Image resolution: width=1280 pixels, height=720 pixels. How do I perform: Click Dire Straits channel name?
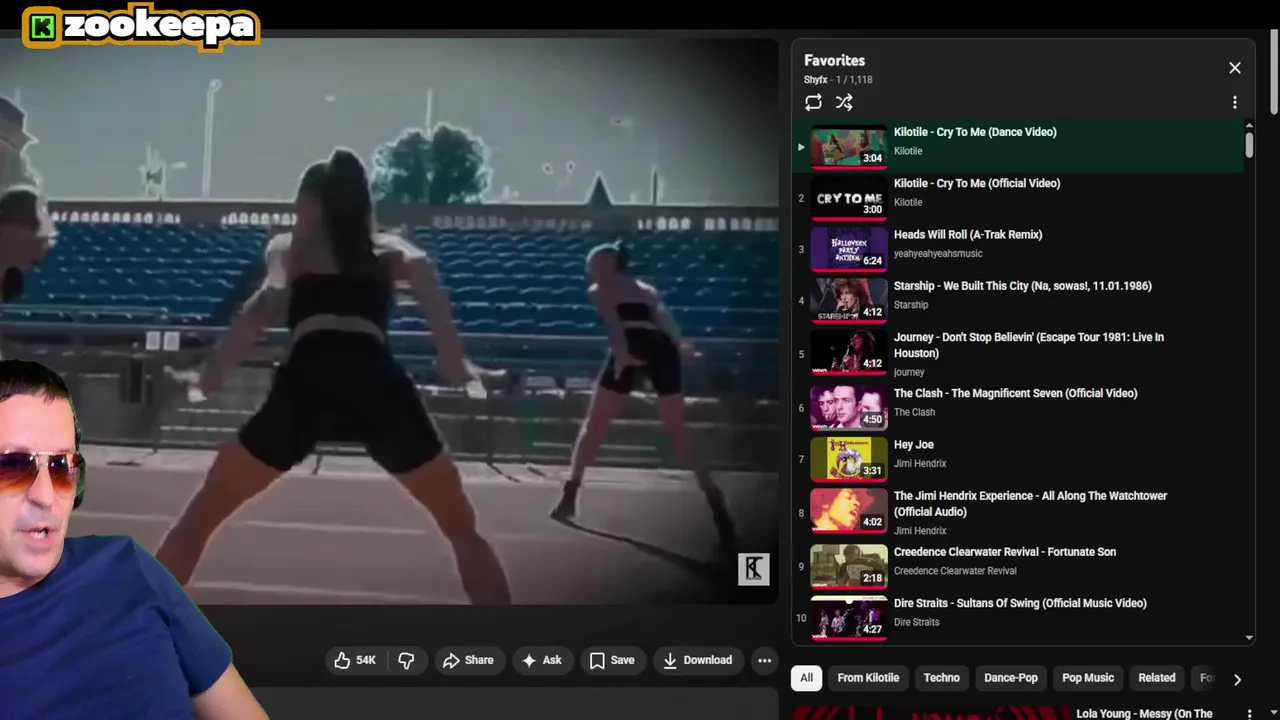(x=916, y=622)
